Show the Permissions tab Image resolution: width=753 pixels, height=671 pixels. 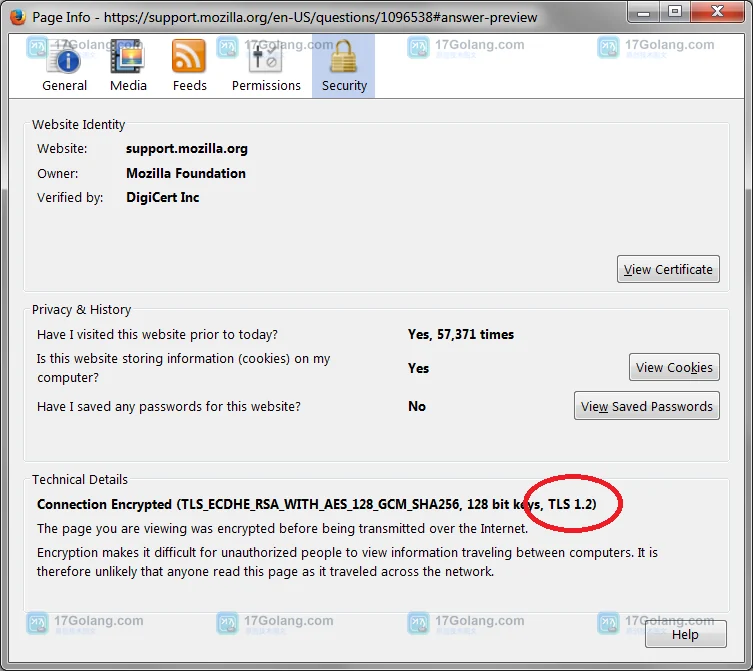tap(266, 66)
